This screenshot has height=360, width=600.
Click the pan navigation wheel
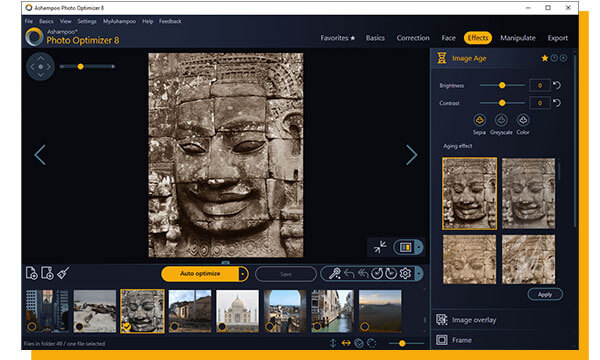tap(41, 67)
